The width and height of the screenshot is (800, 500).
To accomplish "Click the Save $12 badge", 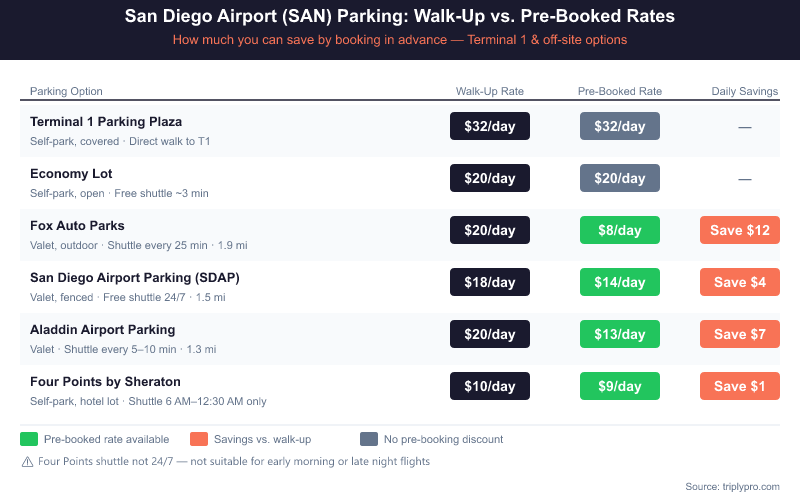I will (740, 230).
